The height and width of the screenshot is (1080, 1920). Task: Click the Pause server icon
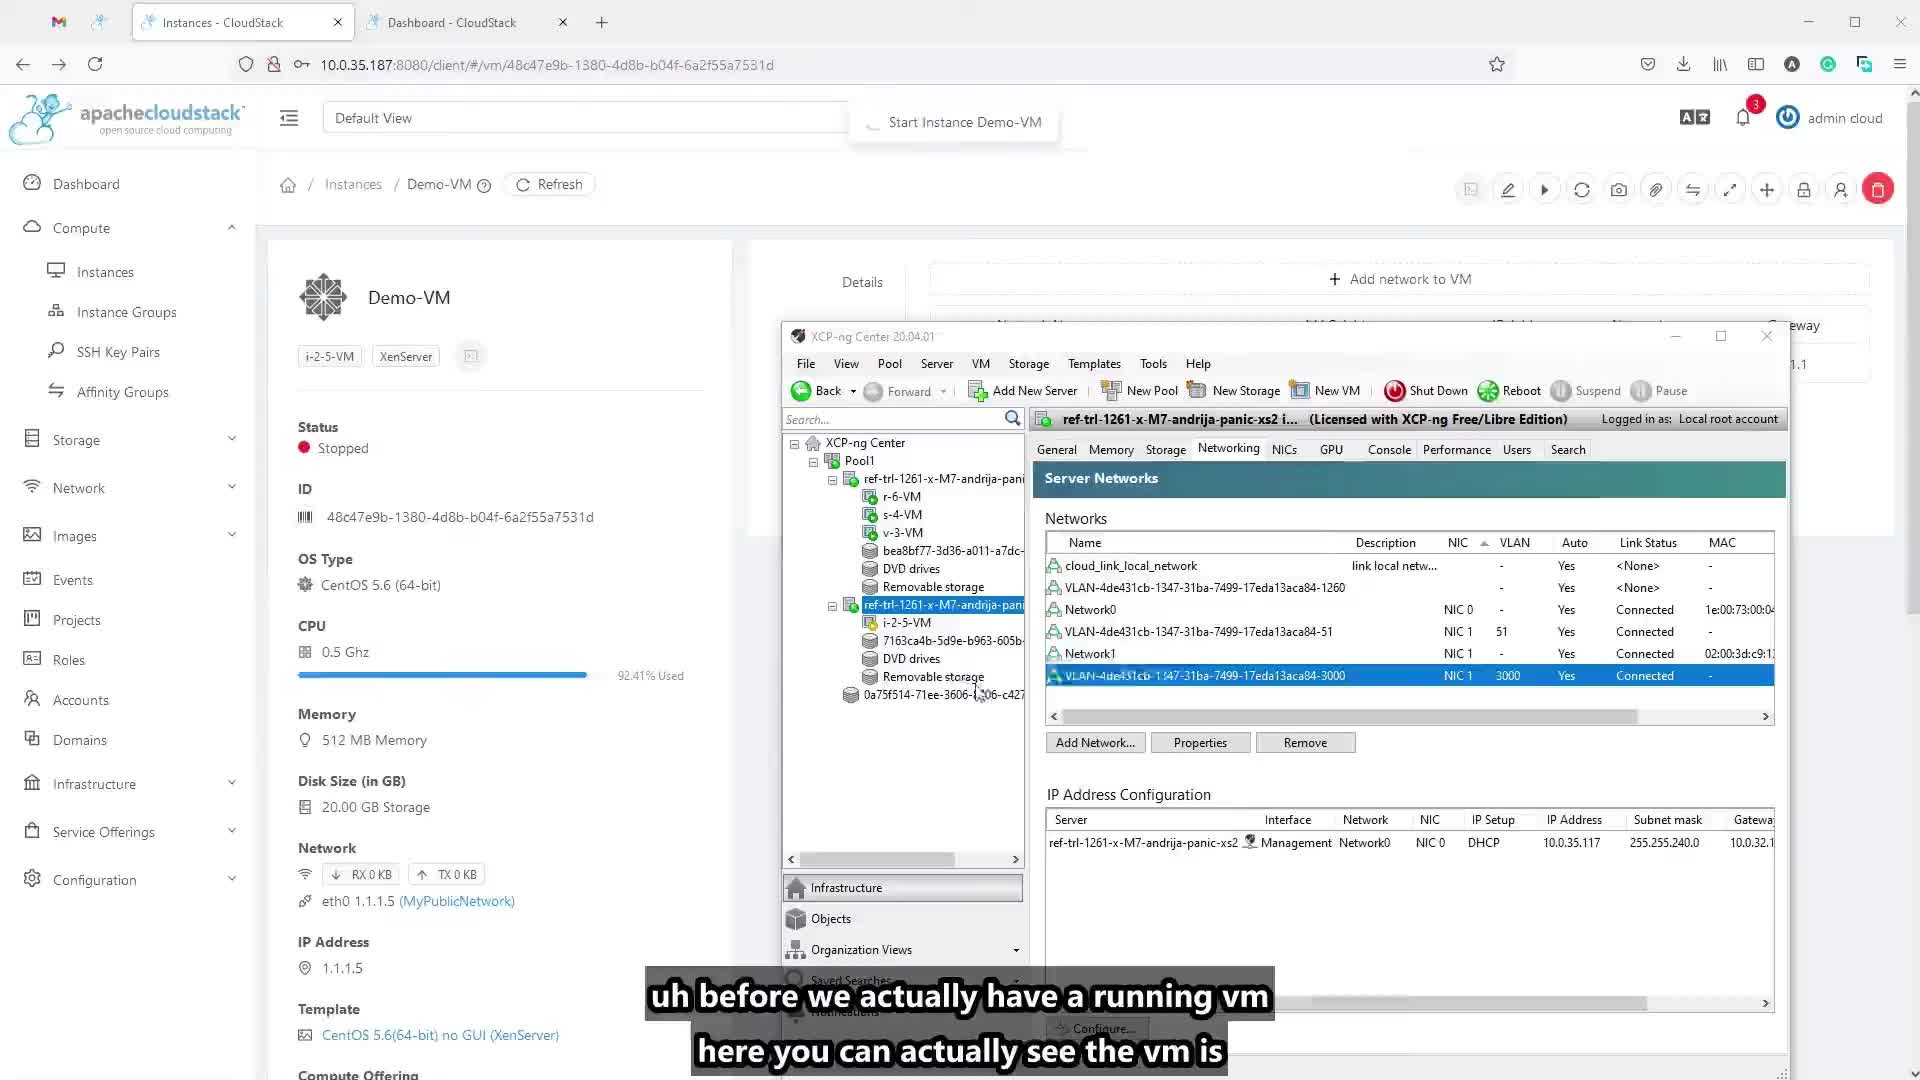tap(1640, 390)
